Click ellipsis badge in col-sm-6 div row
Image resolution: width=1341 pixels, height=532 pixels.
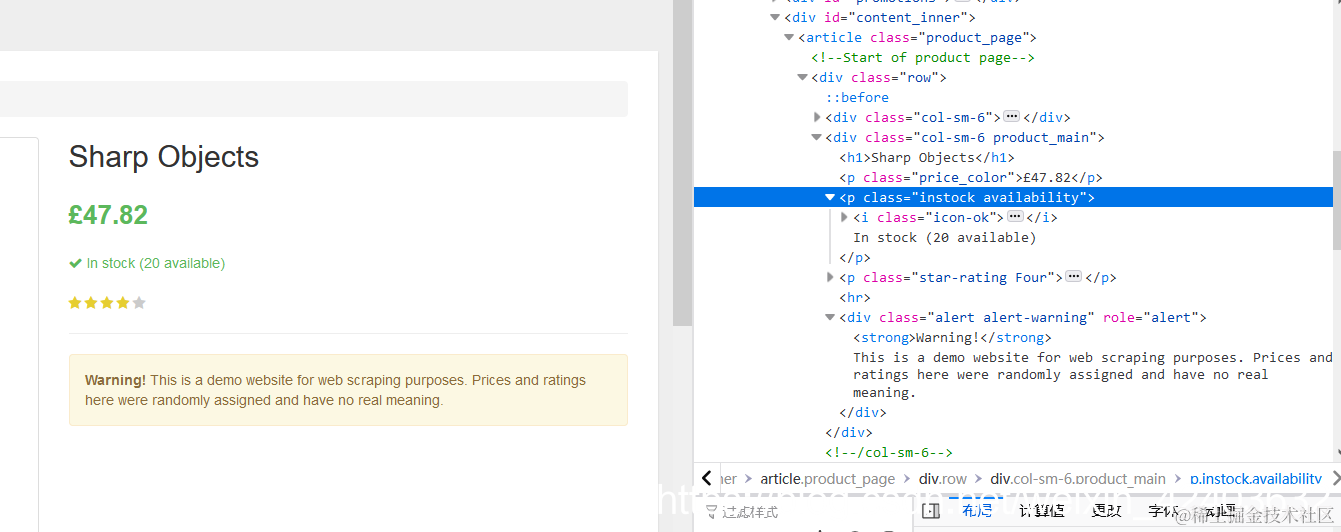click(1011, 117)
